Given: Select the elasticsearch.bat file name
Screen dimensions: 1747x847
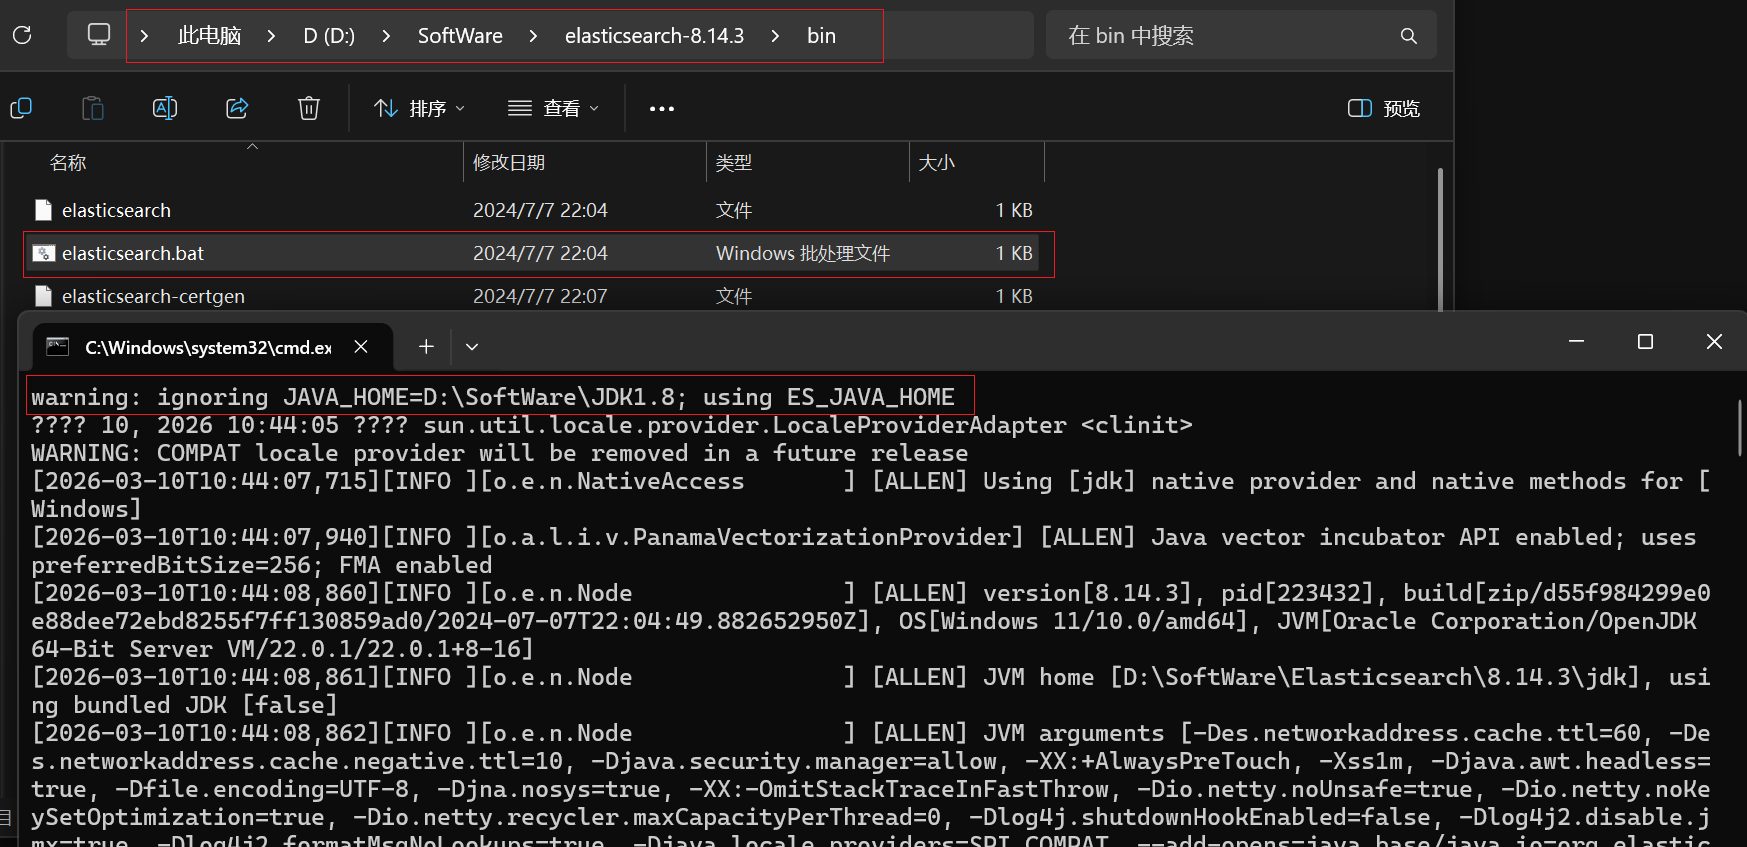Looking at the screenshot, I should tap(133, 253).
